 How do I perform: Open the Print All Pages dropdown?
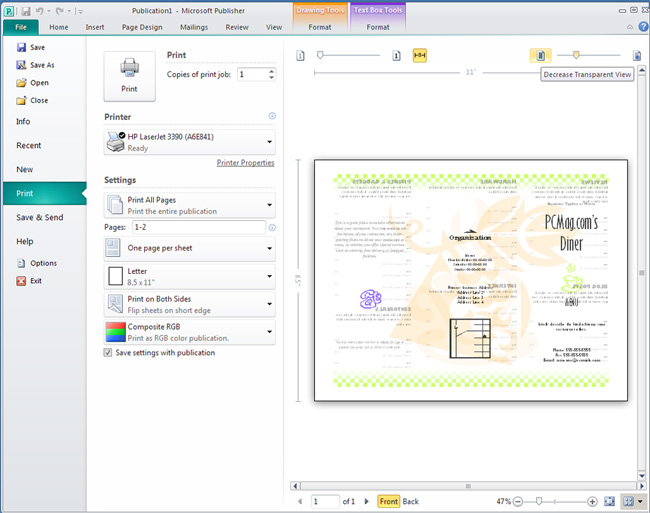pos(189,205)
